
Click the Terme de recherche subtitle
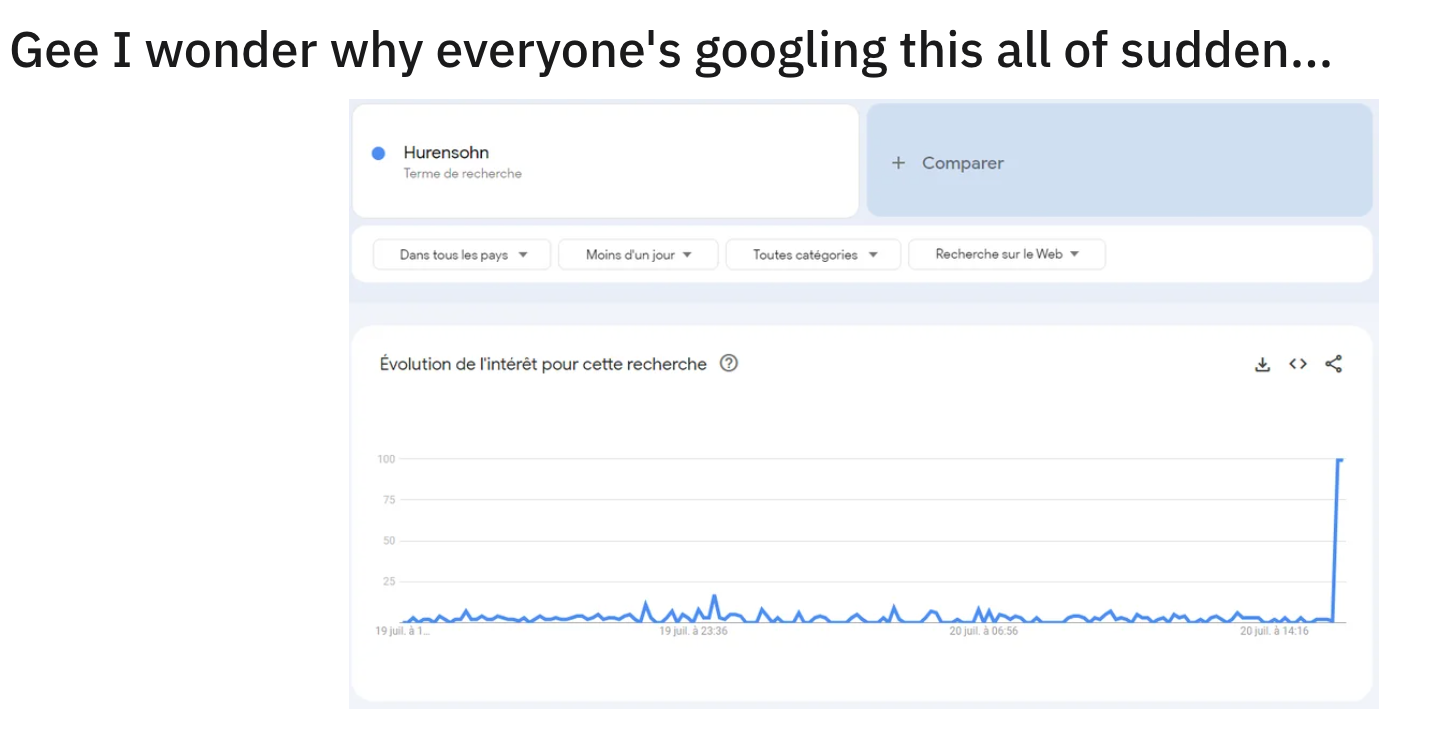coord(462,174)
